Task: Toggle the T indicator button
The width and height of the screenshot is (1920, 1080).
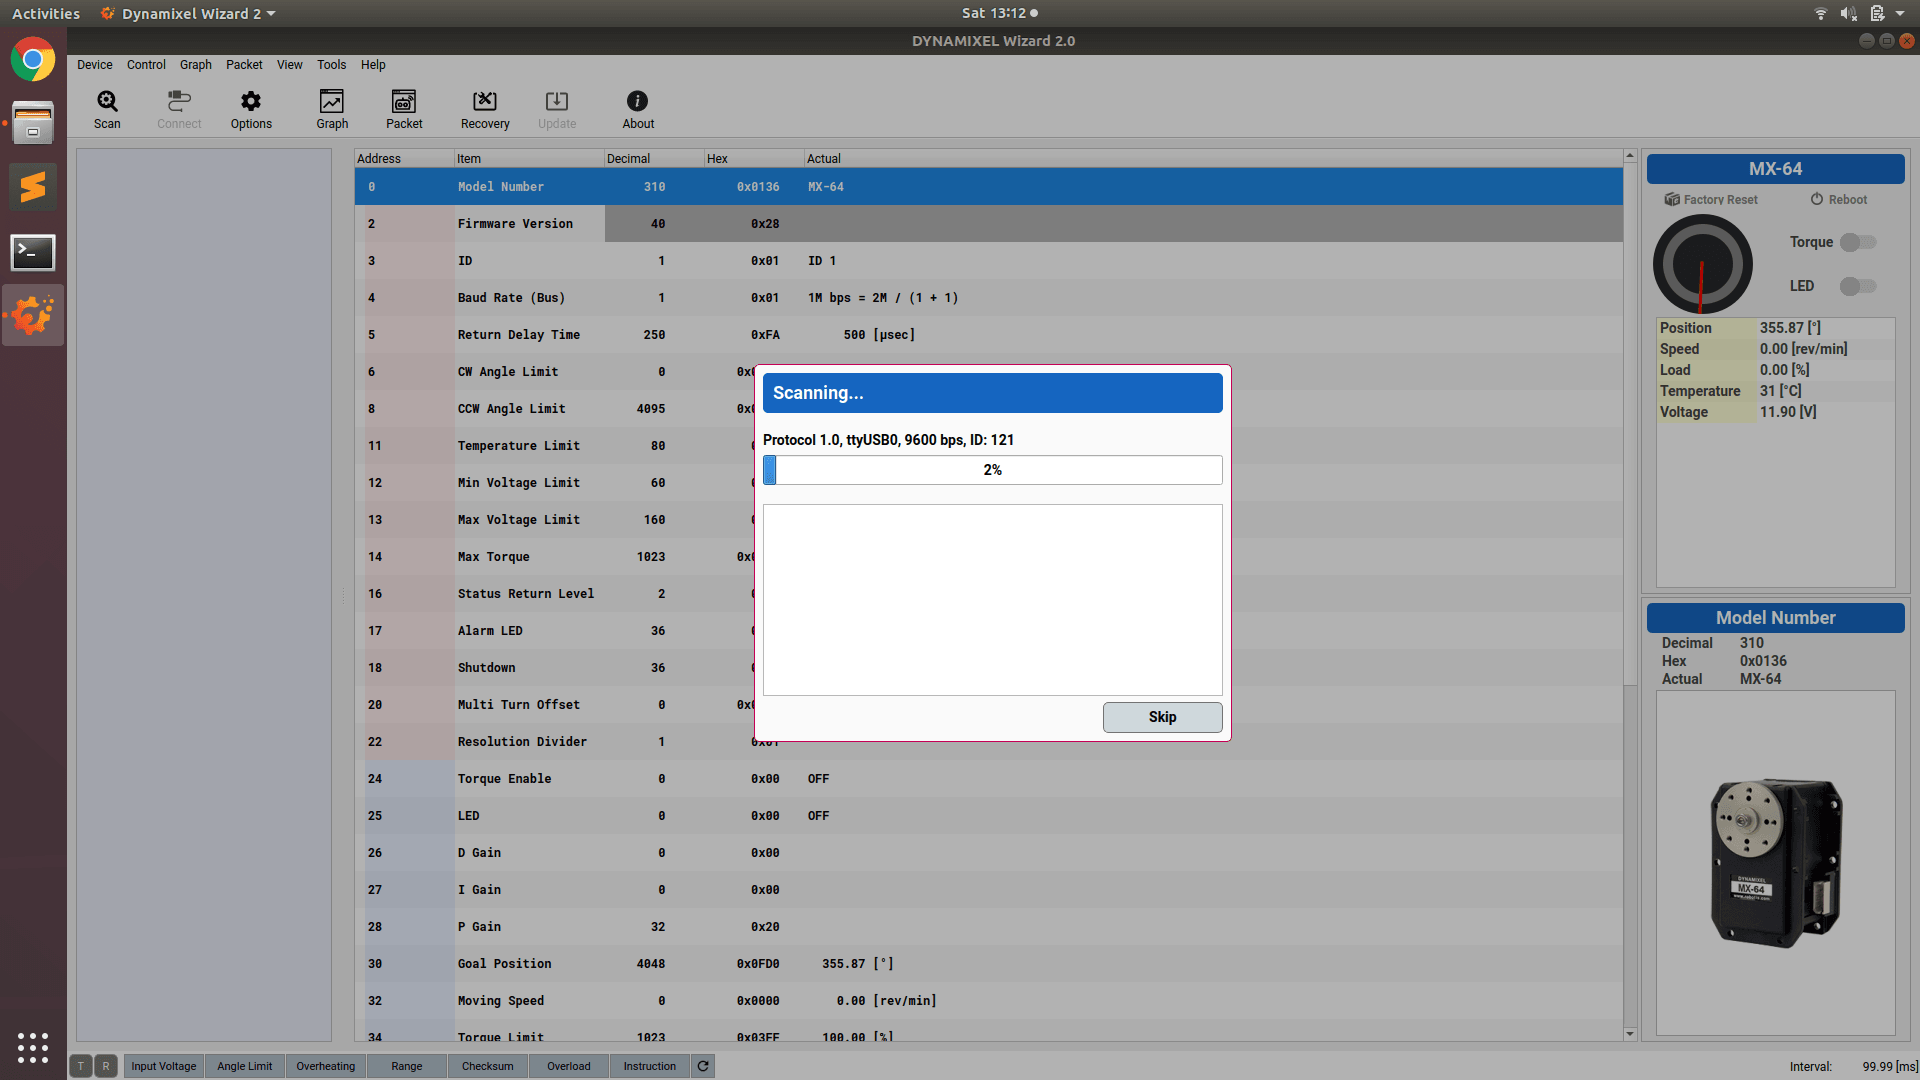Action: [x=81, y=1066]
